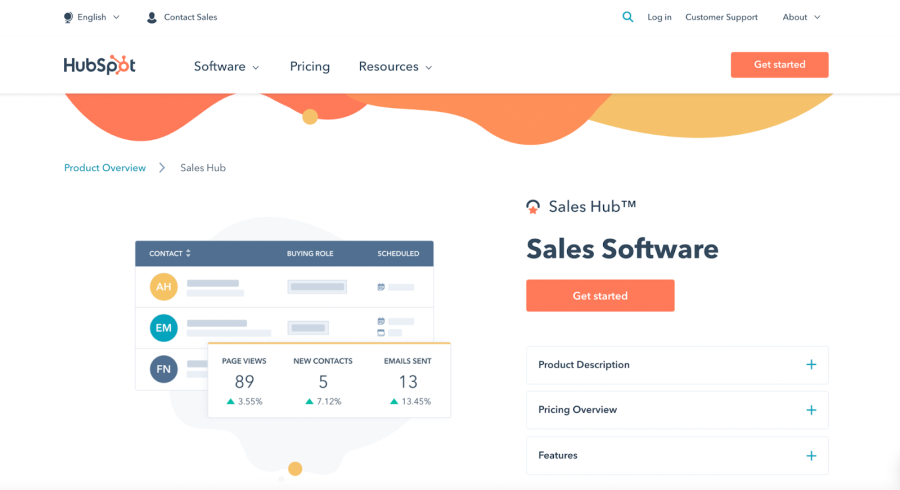
Task: Click Get started below Sales Software
Action: point(600,295)
